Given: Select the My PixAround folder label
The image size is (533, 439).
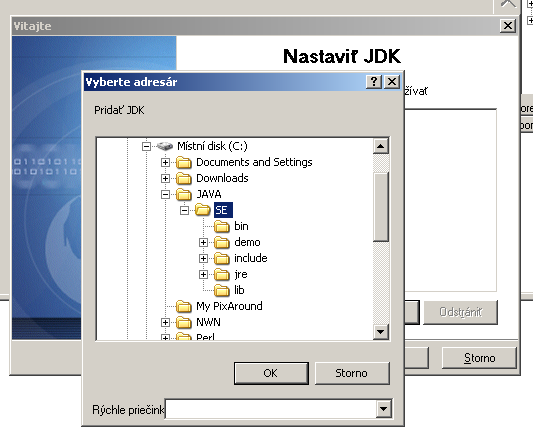Looking at the screenshot, I should click(x=229, y=306).
